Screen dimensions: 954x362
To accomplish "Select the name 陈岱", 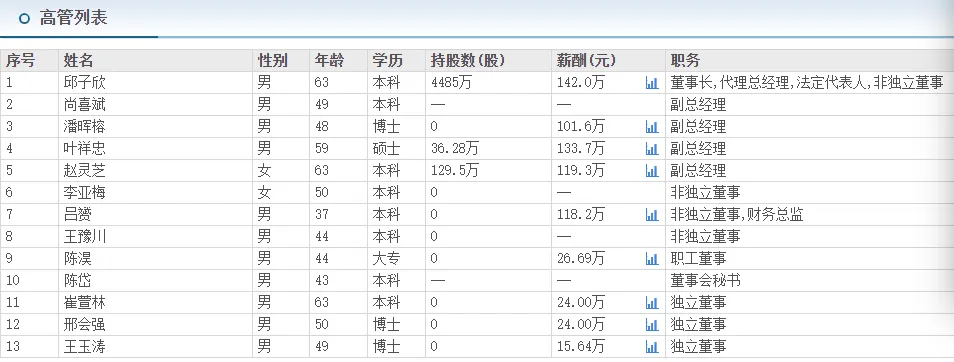I will pyautogui.click(x=78, y=280).
